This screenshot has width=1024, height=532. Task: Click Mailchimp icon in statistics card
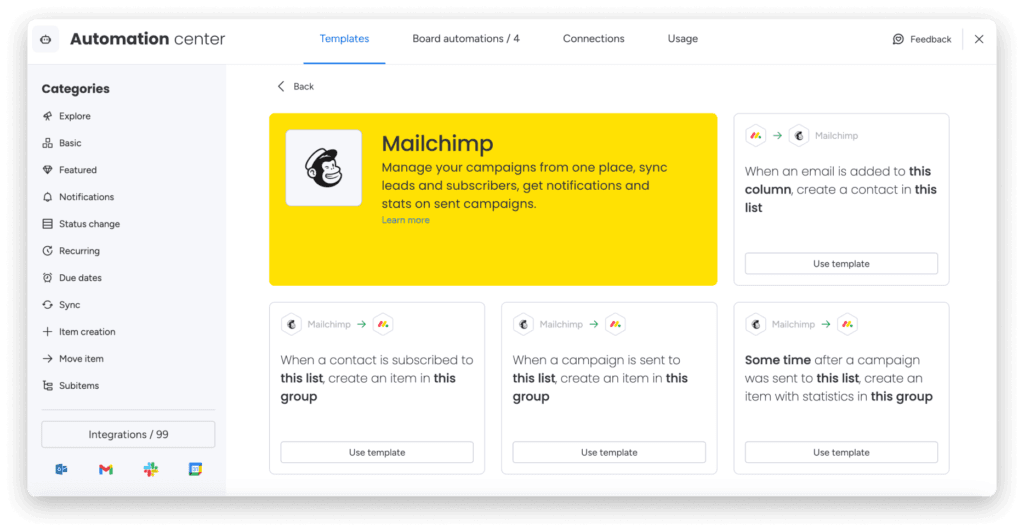756,324
